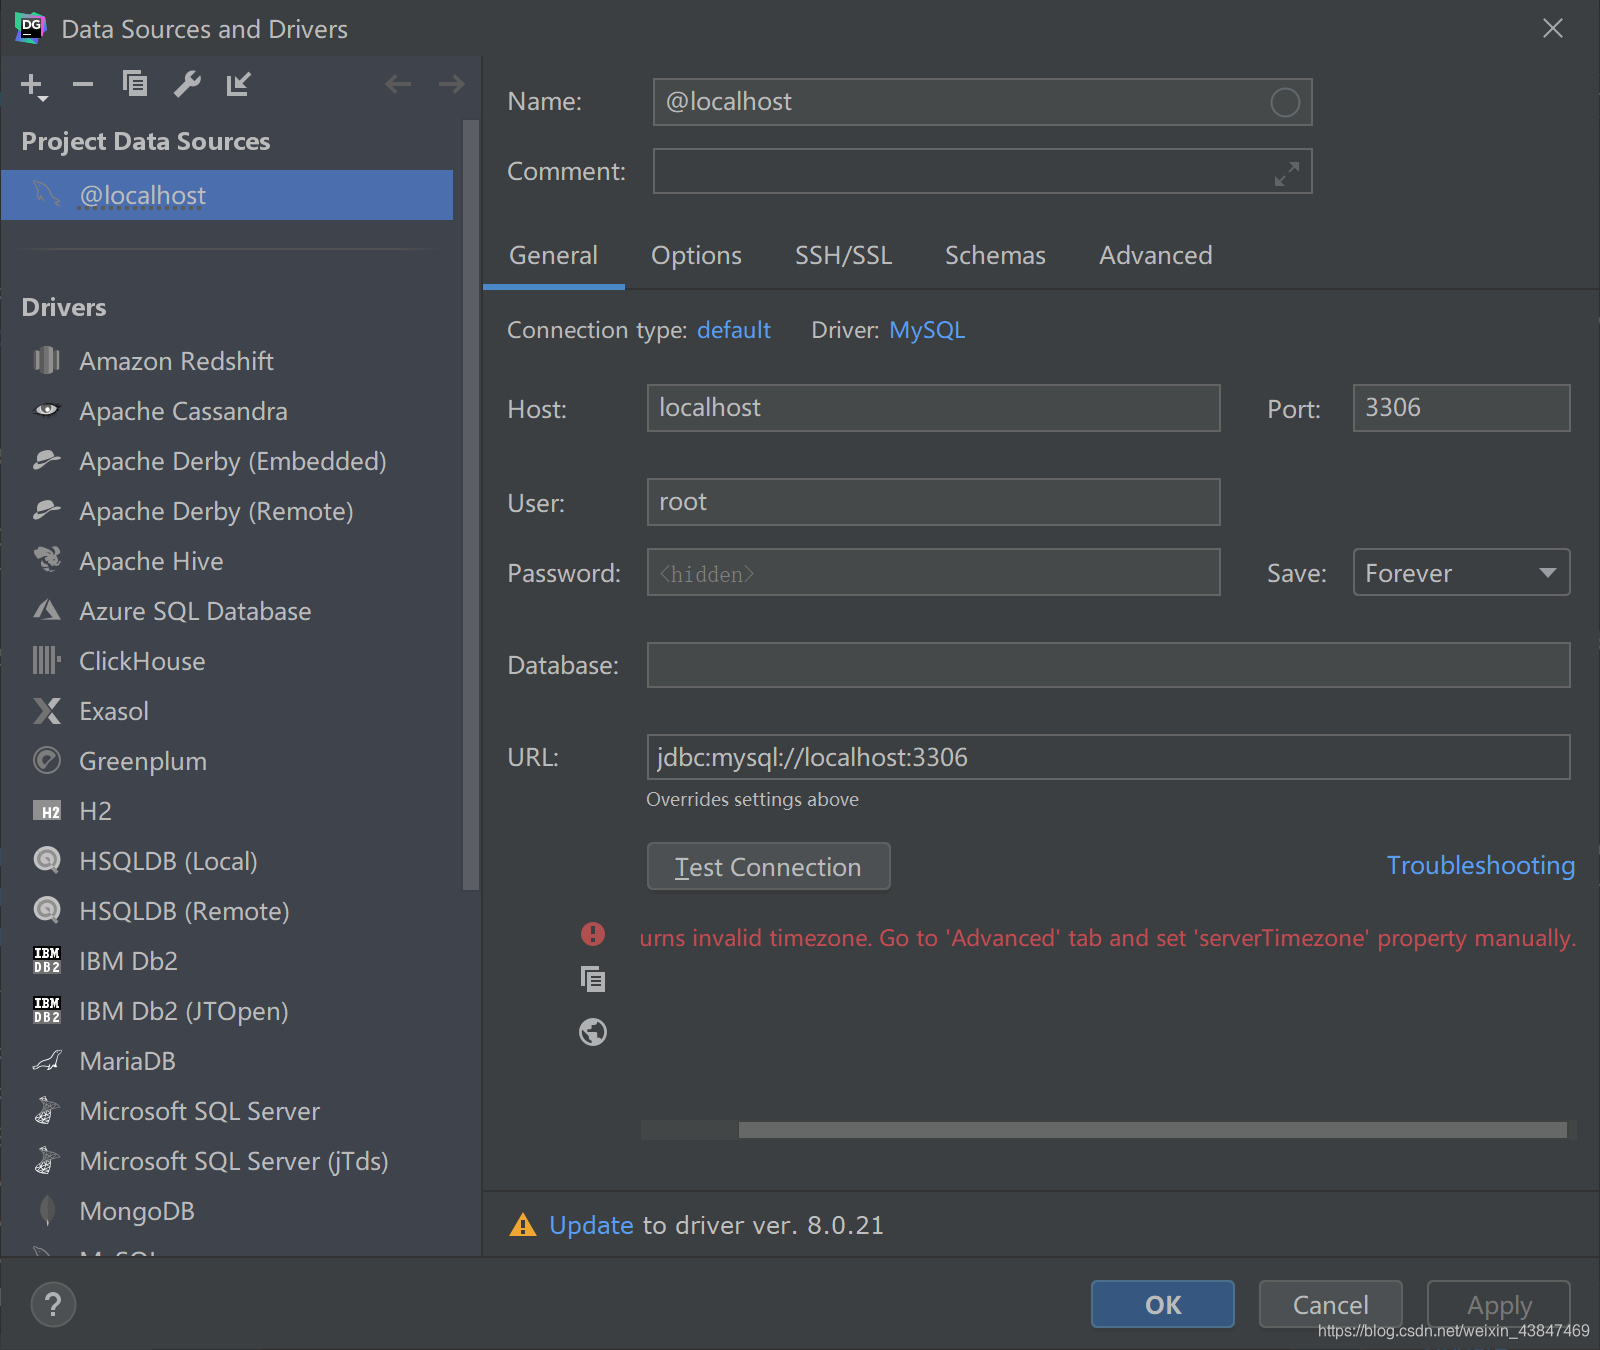Select the Microsoft SQL Server (jTds) driver
1600x1350 pixels.
click(227, 1161)
